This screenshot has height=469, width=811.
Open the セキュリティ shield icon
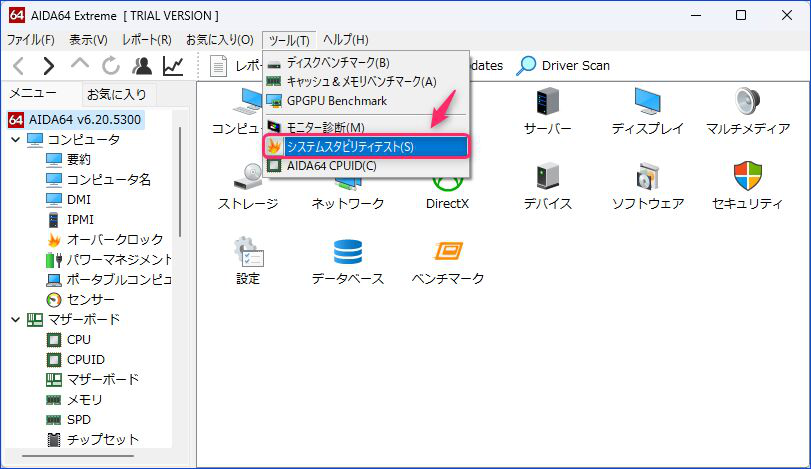747,176
